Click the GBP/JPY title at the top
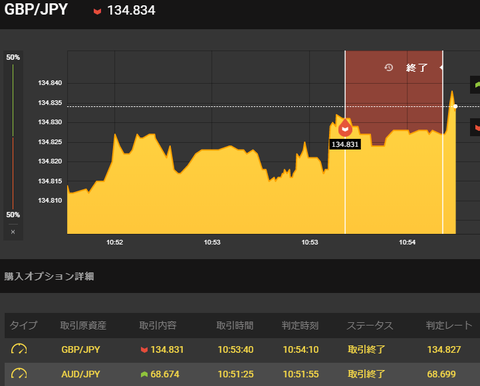This screenshot has height=386, width=480. point(36,10)
